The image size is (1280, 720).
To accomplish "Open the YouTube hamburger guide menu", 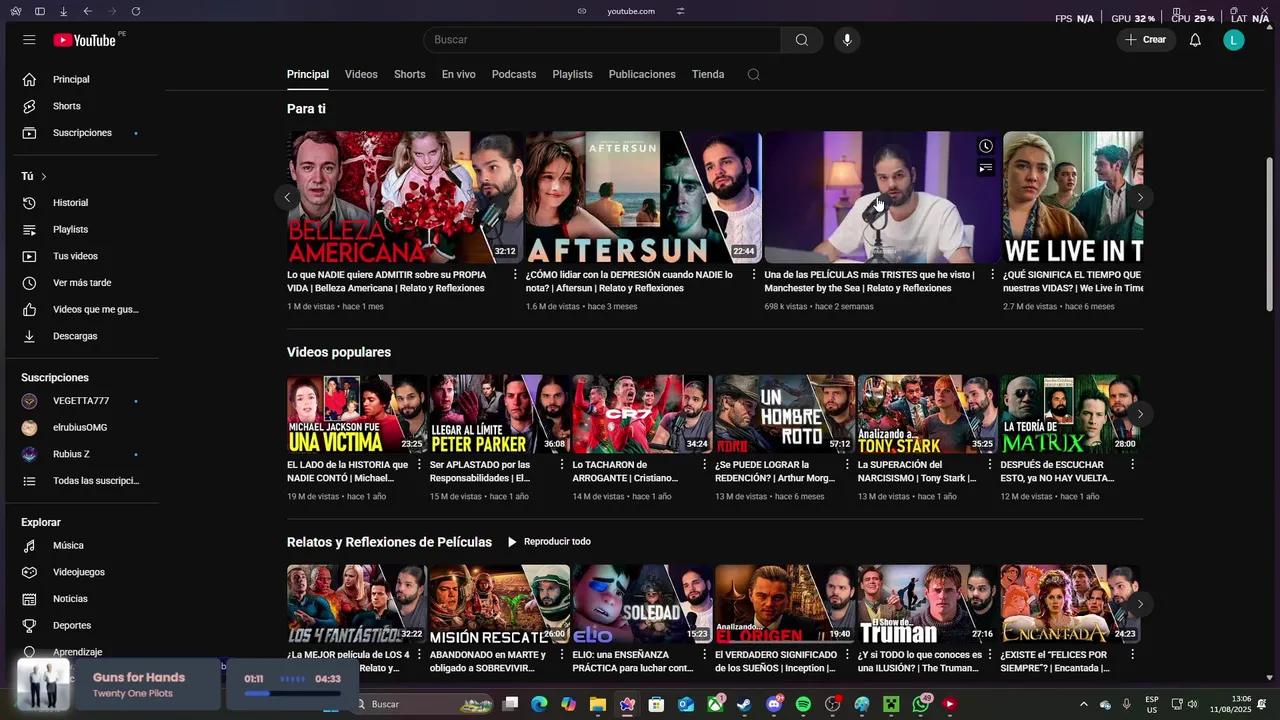I will coord(29,40).
